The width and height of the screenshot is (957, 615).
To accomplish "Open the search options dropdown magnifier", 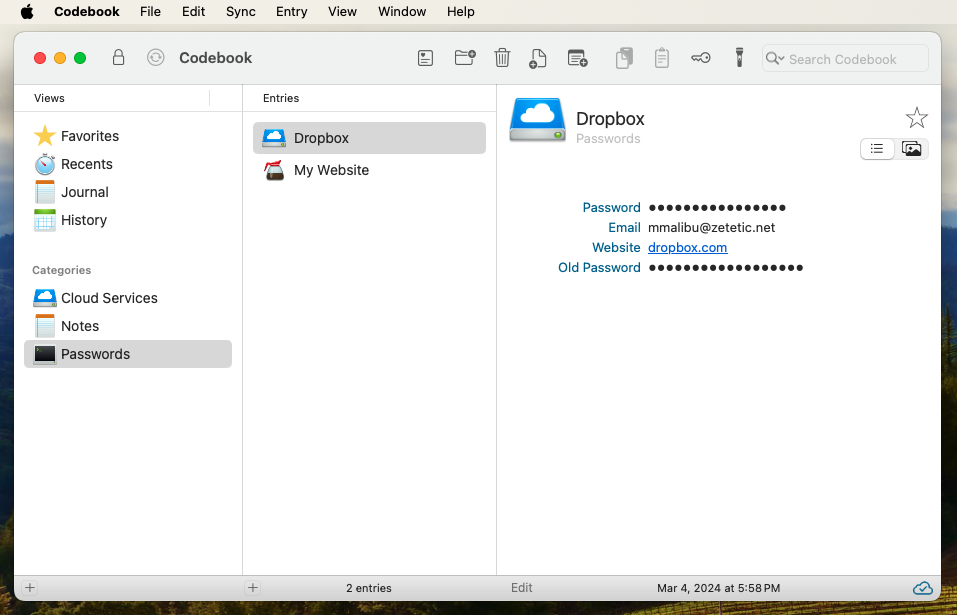I will point(775,59).
